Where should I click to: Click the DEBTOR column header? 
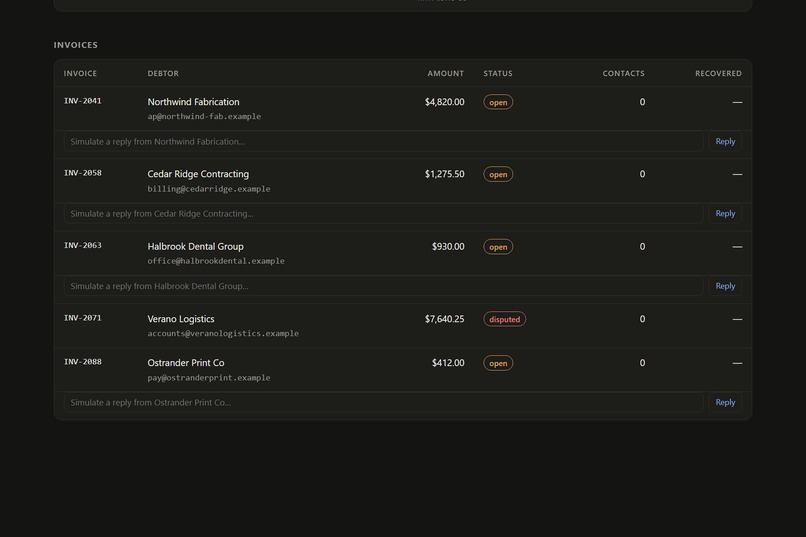(x=163, y=73)
